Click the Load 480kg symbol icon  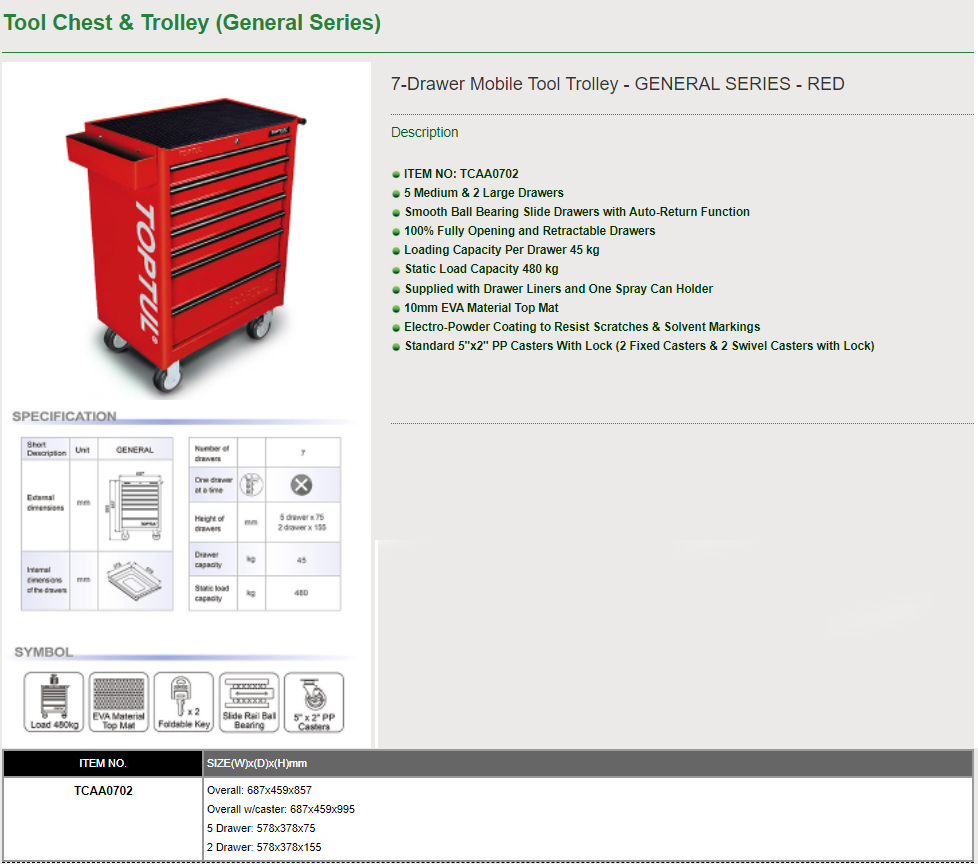point(54,701)
